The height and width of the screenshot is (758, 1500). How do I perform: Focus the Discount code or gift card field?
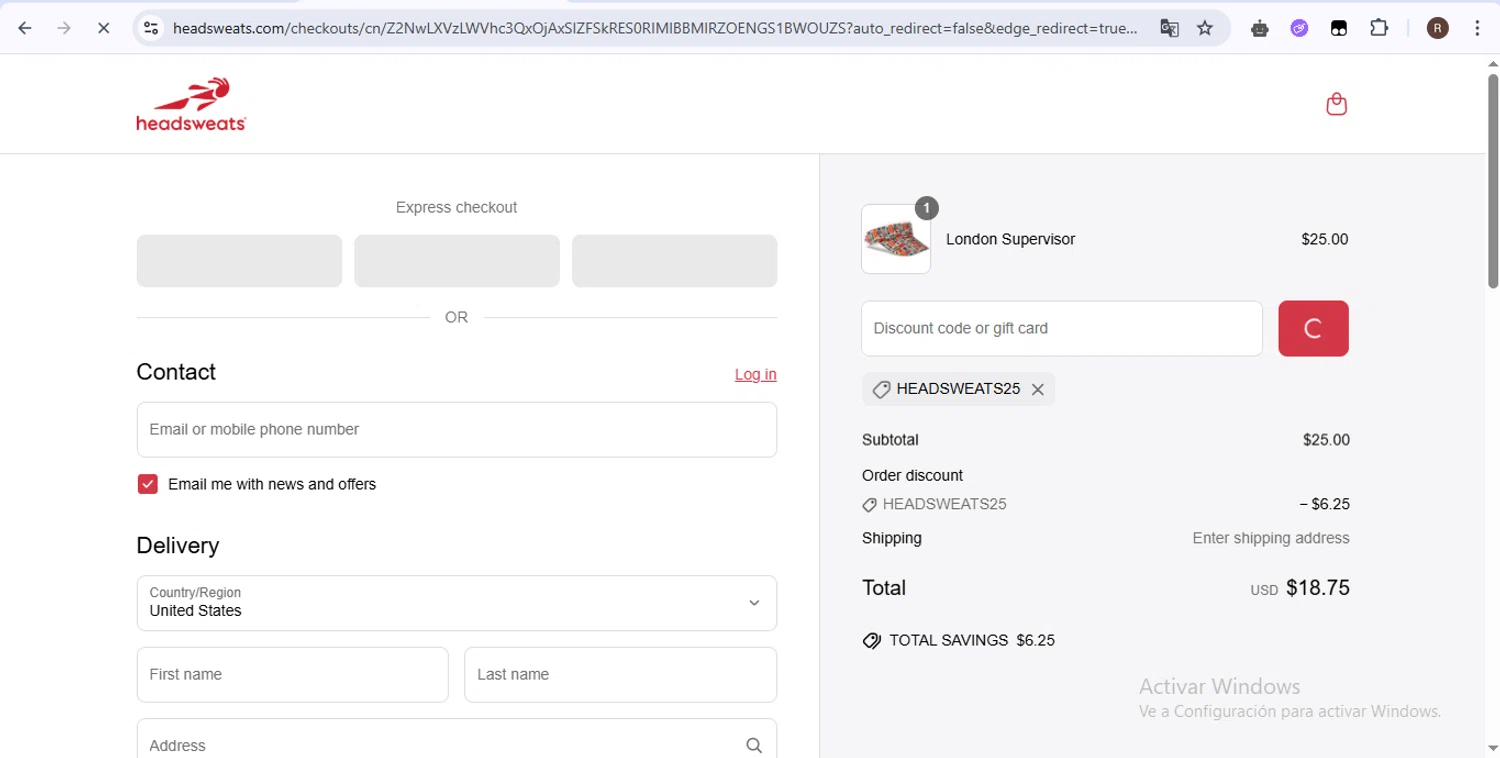1062,328
